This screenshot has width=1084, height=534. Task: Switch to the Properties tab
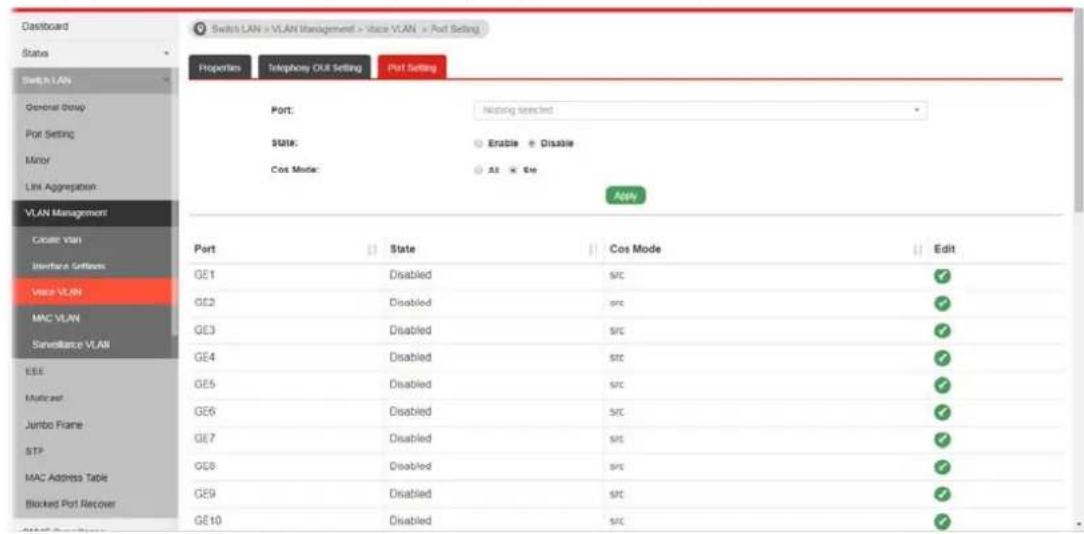click(219, 68)
